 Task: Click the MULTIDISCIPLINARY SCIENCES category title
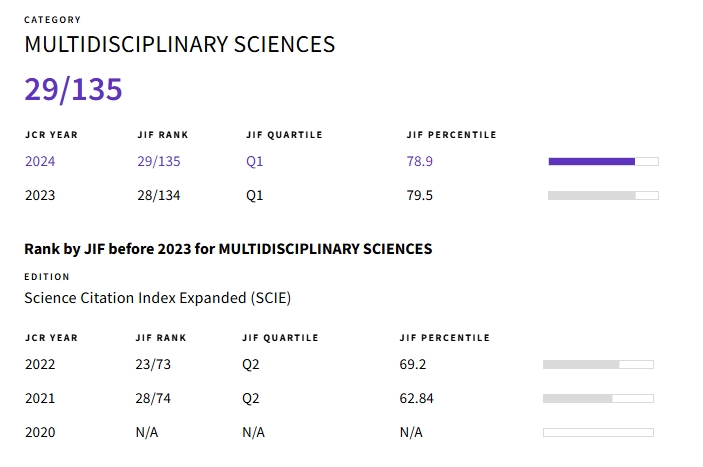click(x=179, y=45)
